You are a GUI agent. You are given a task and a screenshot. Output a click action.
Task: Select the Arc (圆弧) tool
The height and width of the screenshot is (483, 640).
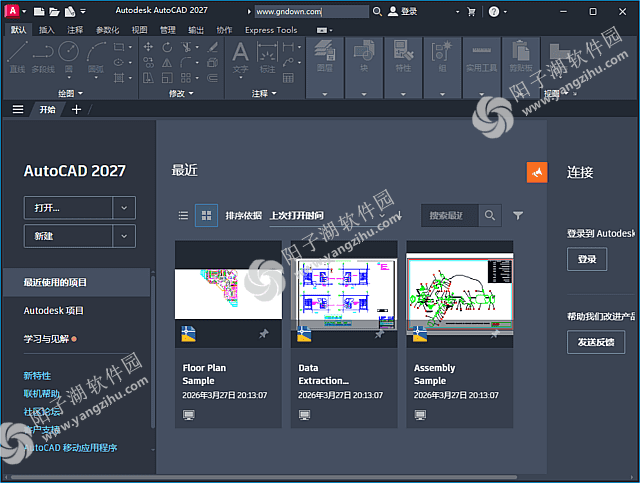pyautogui.click(x=96, y=58)
